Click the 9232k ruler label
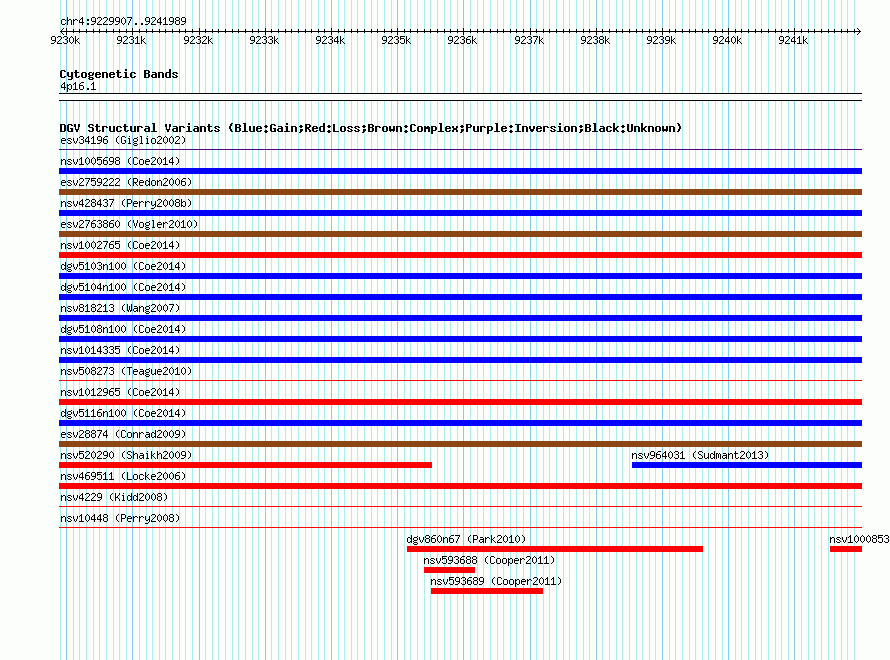 tap(198, 40)
